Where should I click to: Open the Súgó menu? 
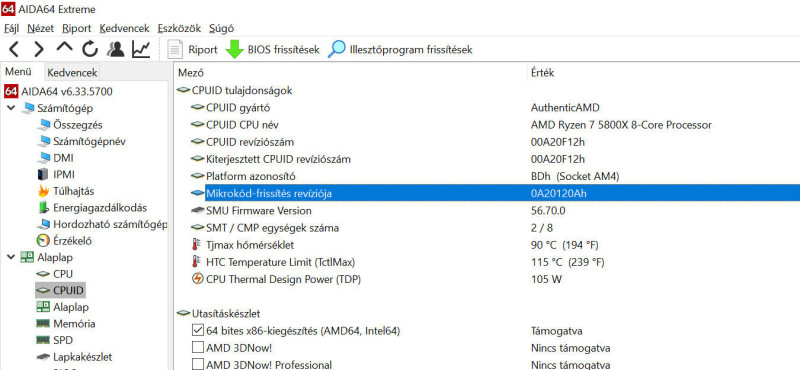[x=221, y=29]
